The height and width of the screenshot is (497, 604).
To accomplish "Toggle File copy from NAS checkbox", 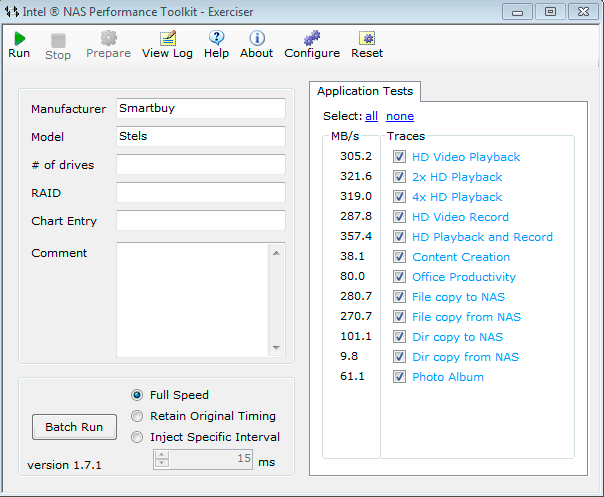I will point(399,317).
